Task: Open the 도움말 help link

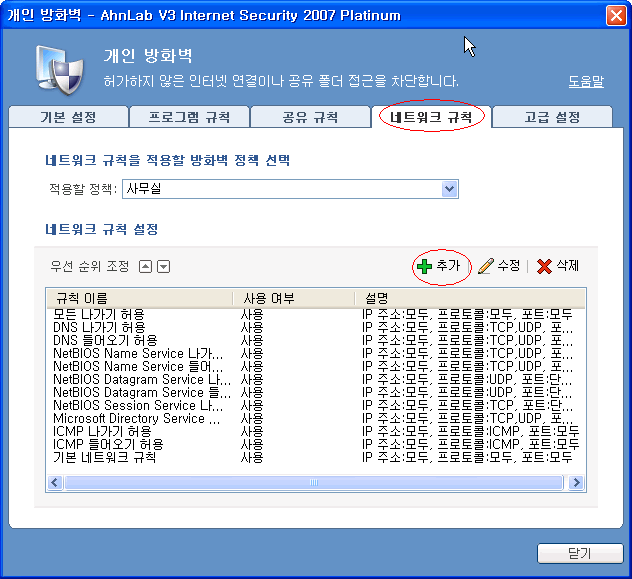Action: [586, 82]
